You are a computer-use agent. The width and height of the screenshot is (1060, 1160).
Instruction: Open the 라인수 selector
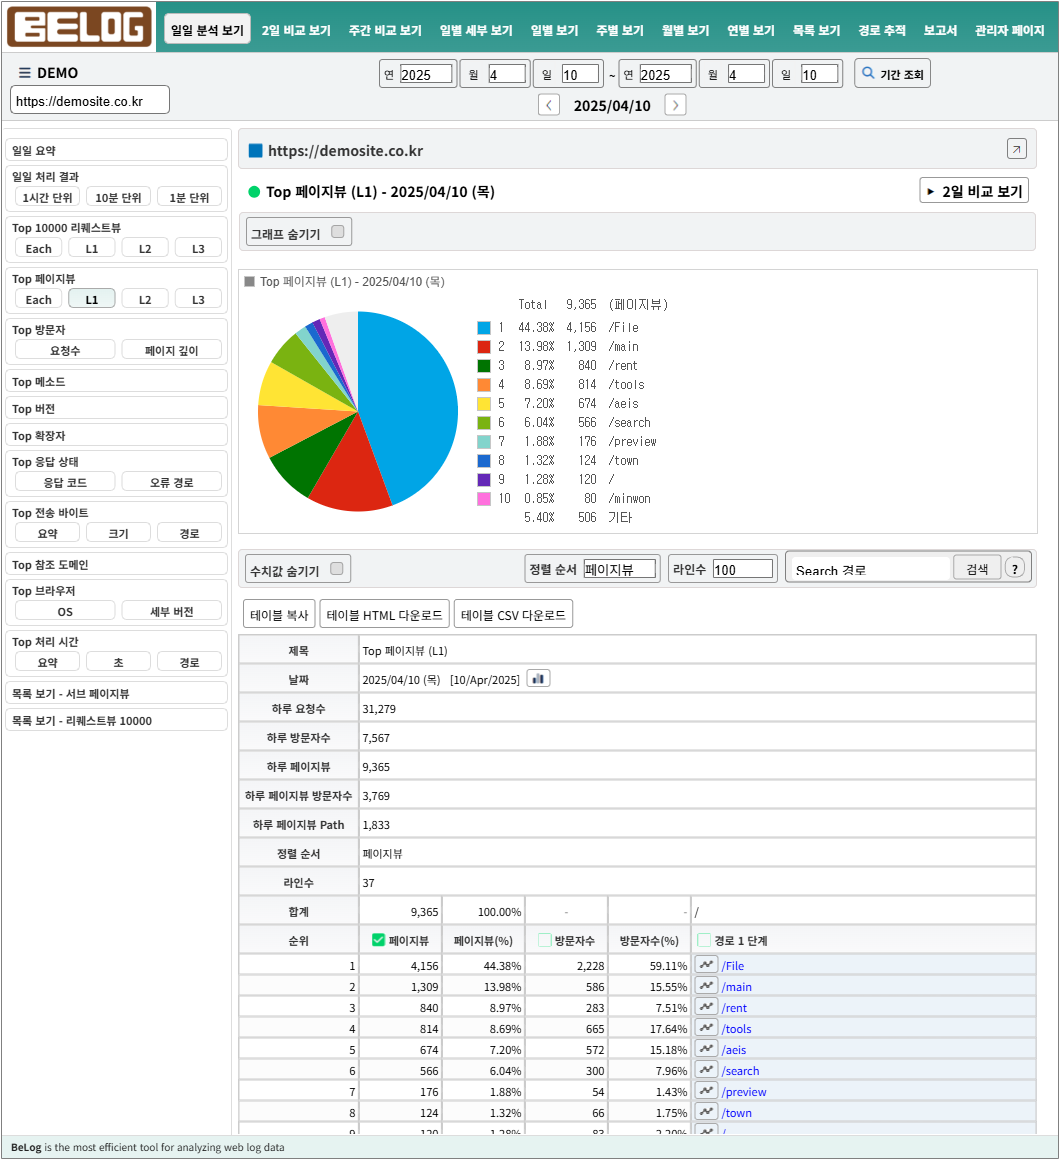pyautogui.click(x=743, y=569)
